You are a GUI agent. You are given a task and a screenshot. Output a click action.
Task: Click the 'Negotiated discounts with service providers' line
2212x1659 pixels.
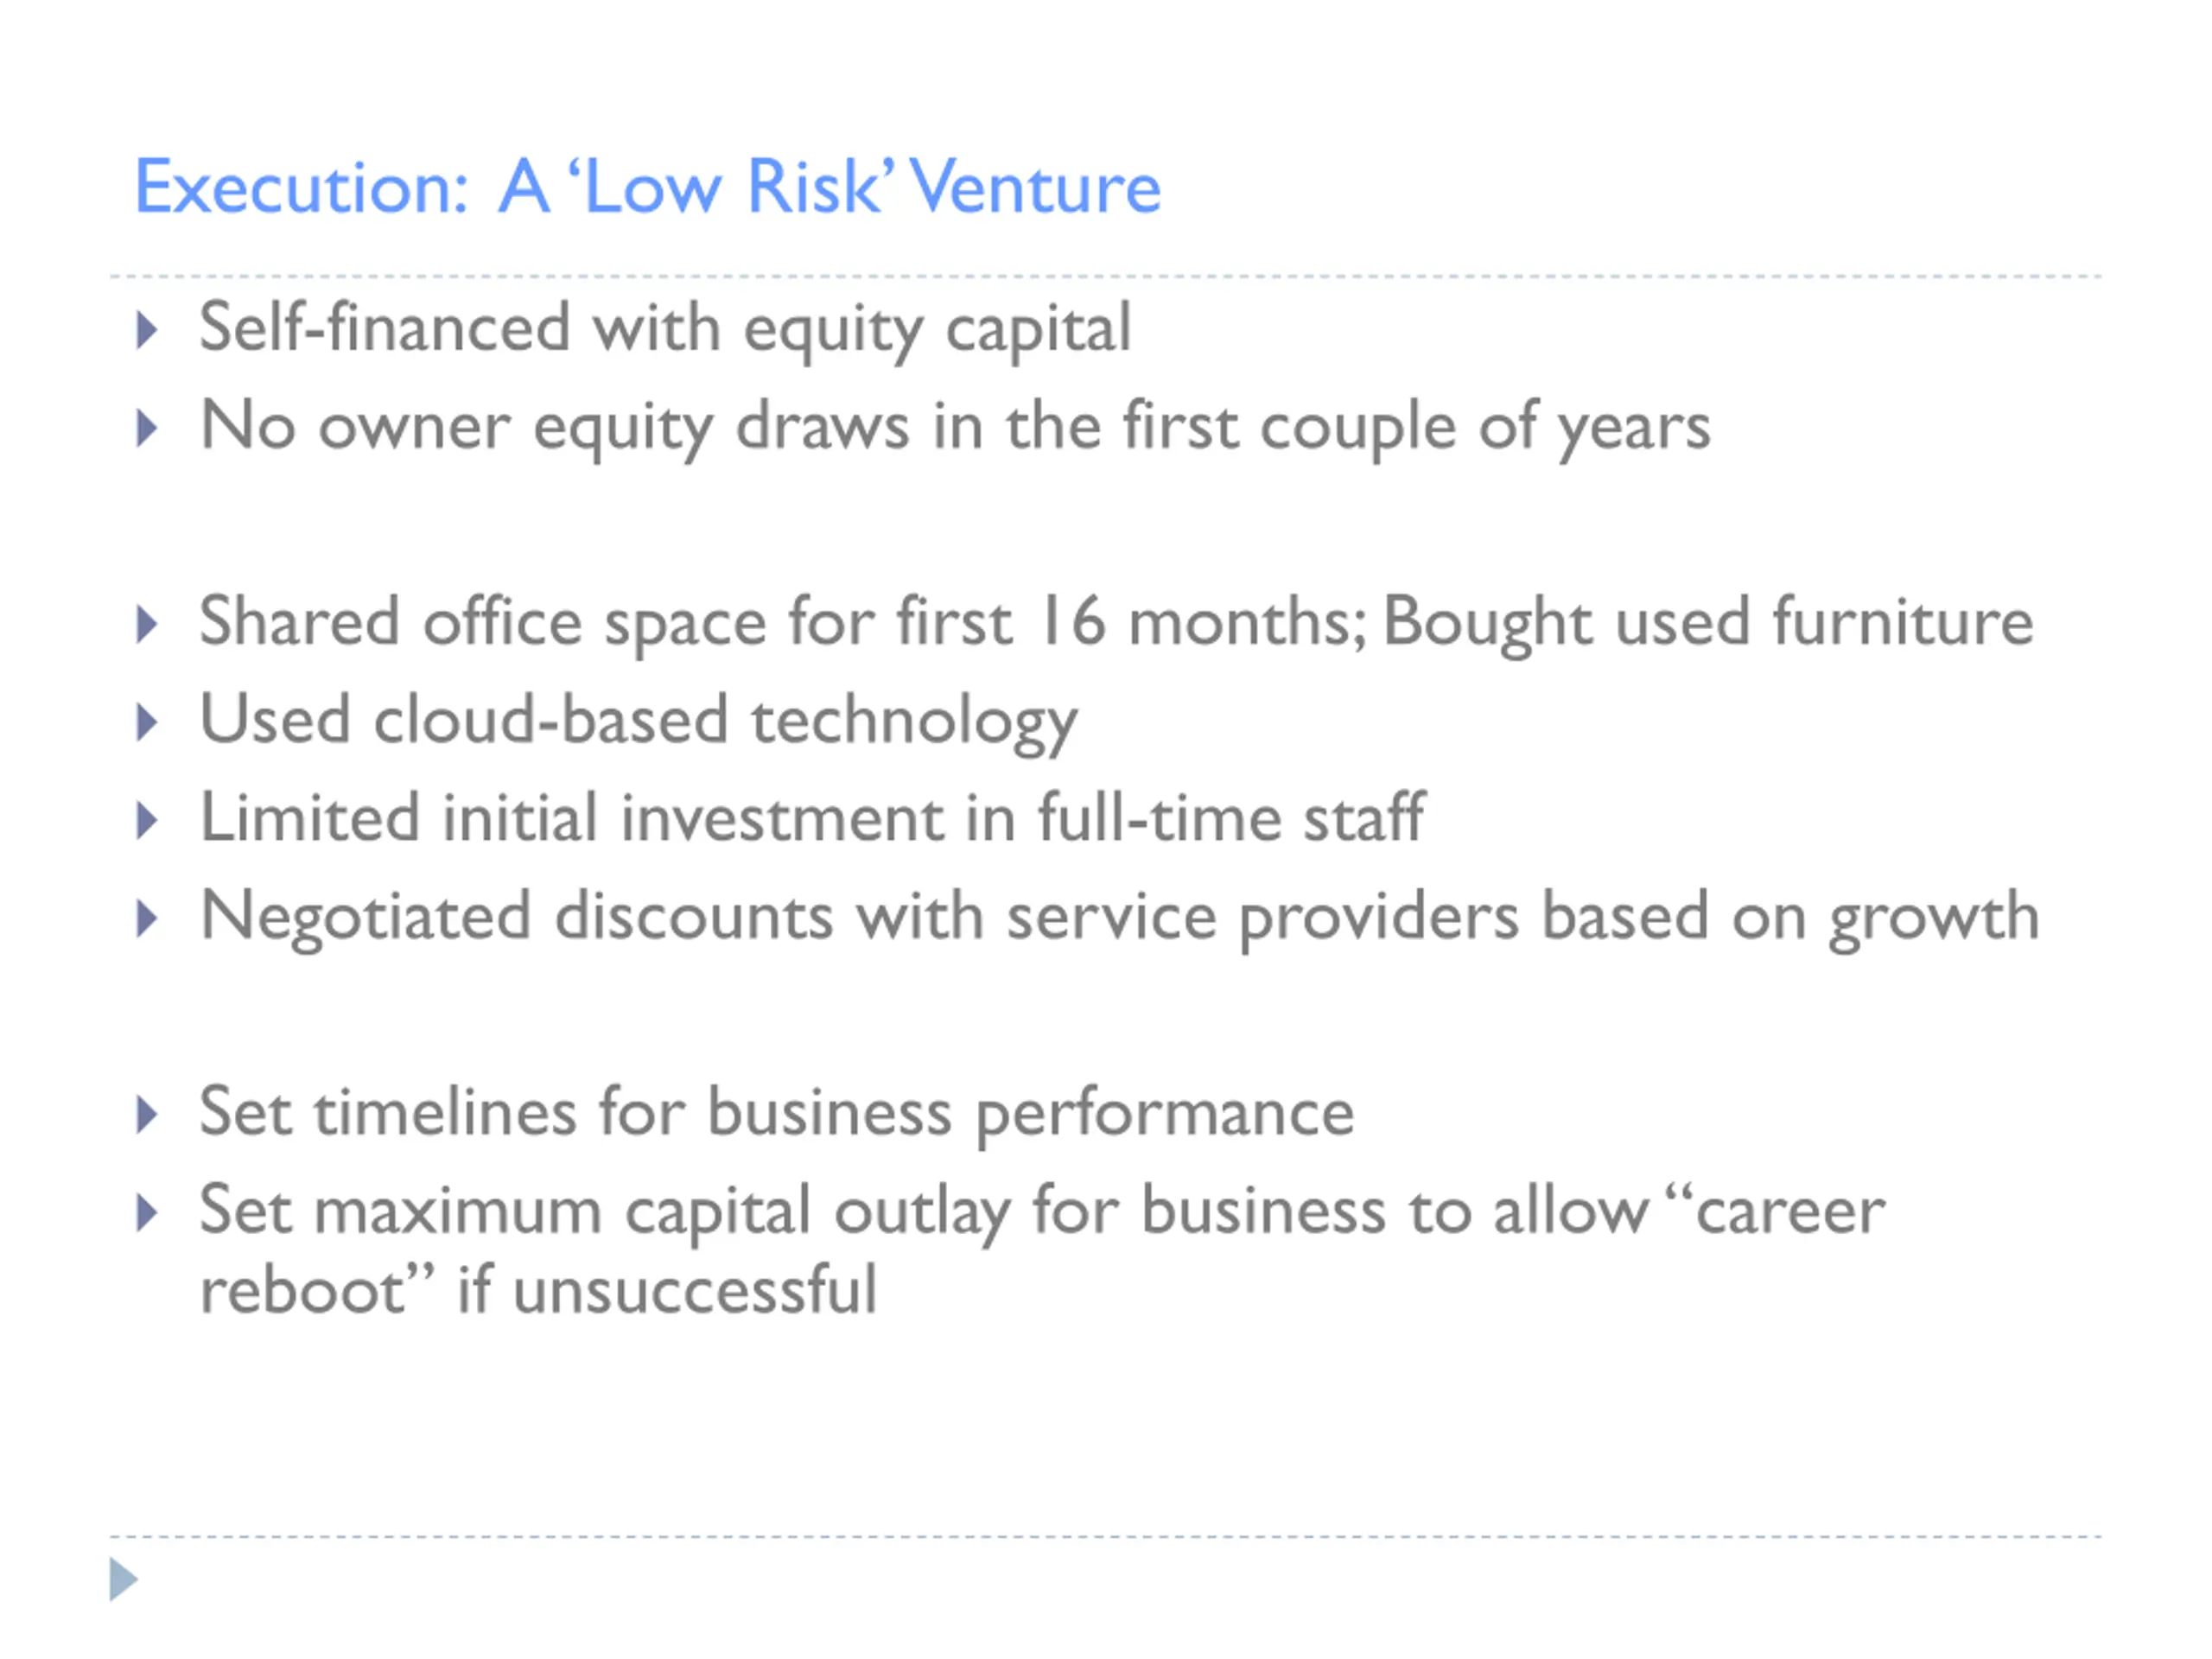click(x=1119, y=917)
